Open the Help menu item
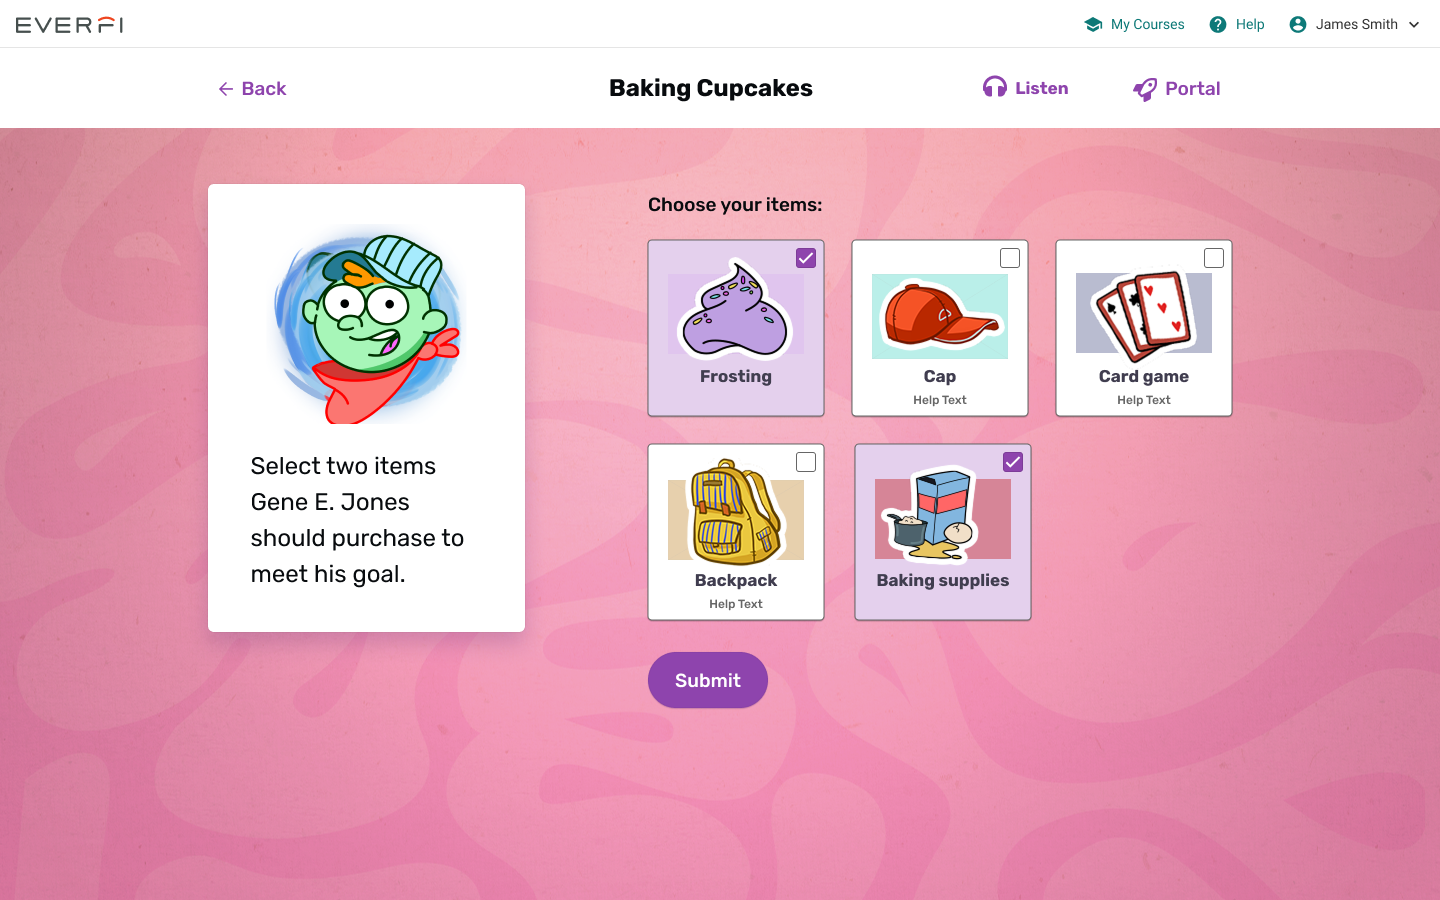The height and width of the screenshot is (900, 1440). pos(1250,24)
